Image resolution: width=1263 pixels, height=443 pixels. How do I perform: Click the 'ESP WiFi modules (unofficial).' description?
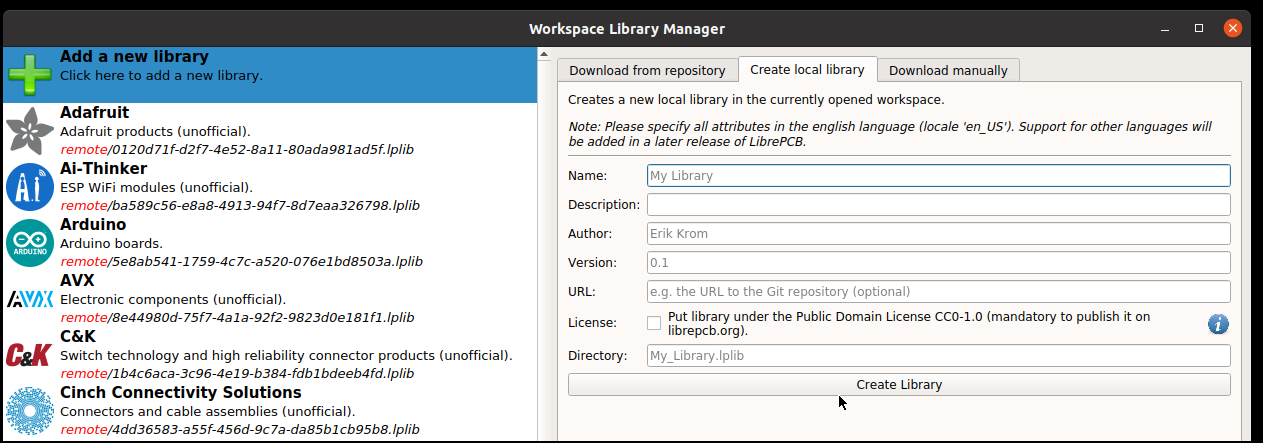coord(156,187)
